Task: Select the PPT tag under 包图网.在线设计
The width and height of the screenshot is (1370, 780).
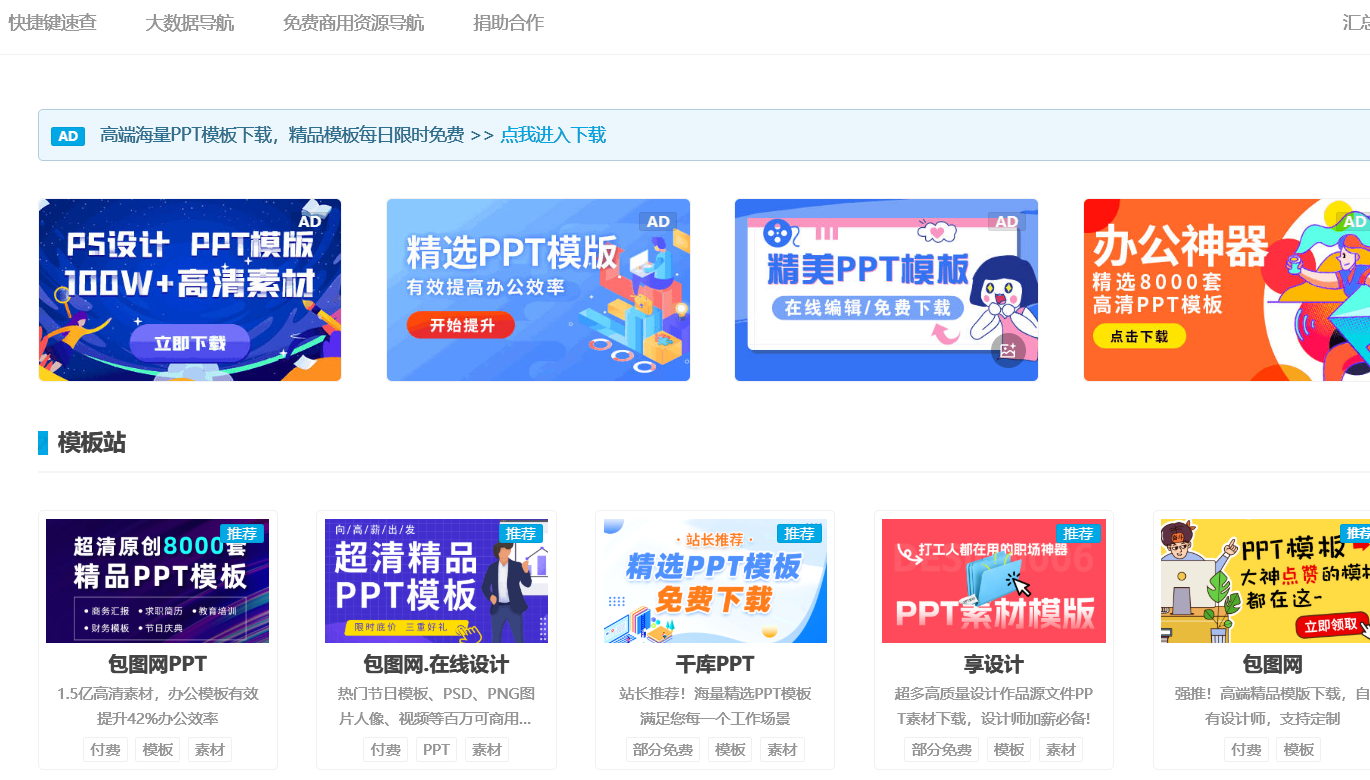Action: [436, 750]
